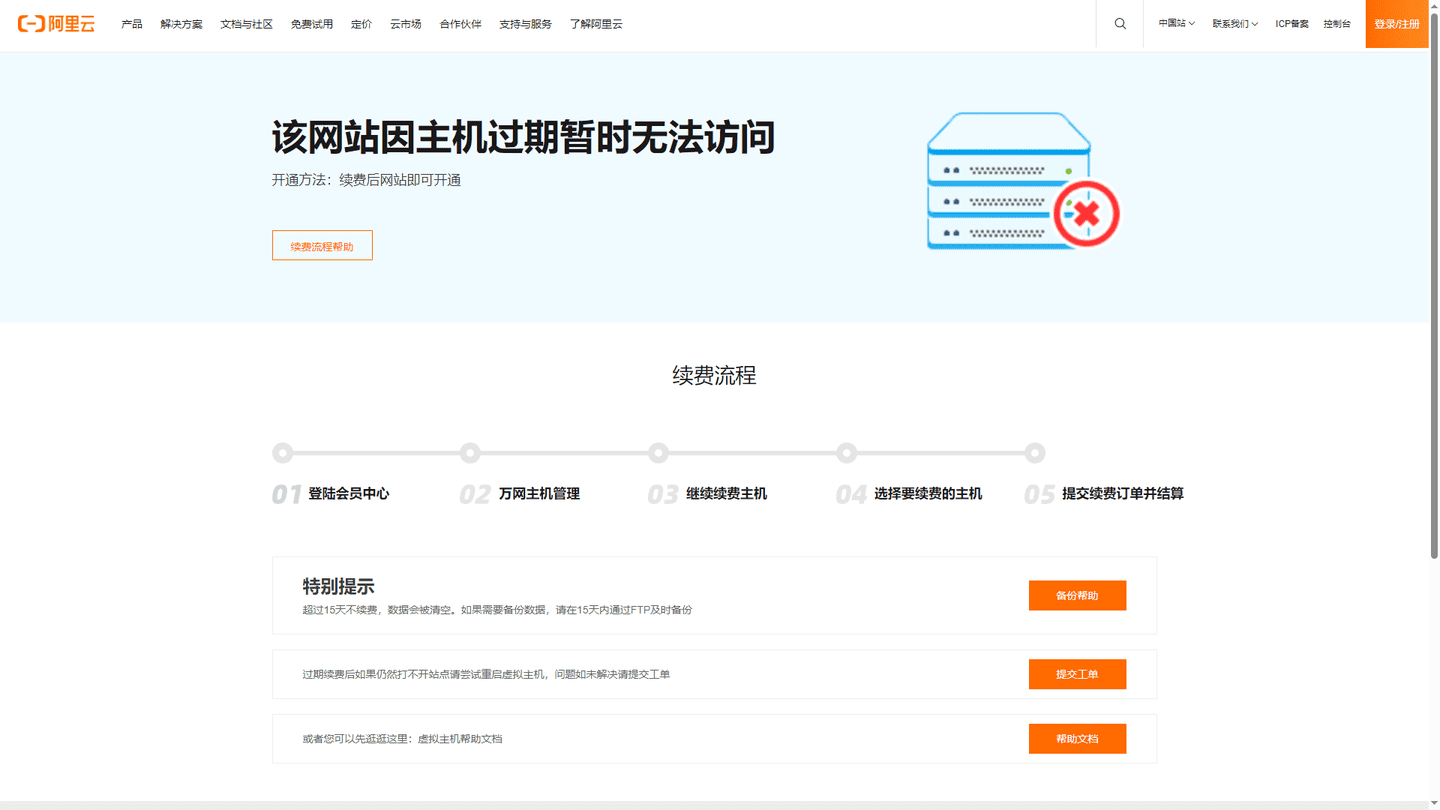
Task: Click the Alibaba Cloud logo
Action: [x=56, y=24]
